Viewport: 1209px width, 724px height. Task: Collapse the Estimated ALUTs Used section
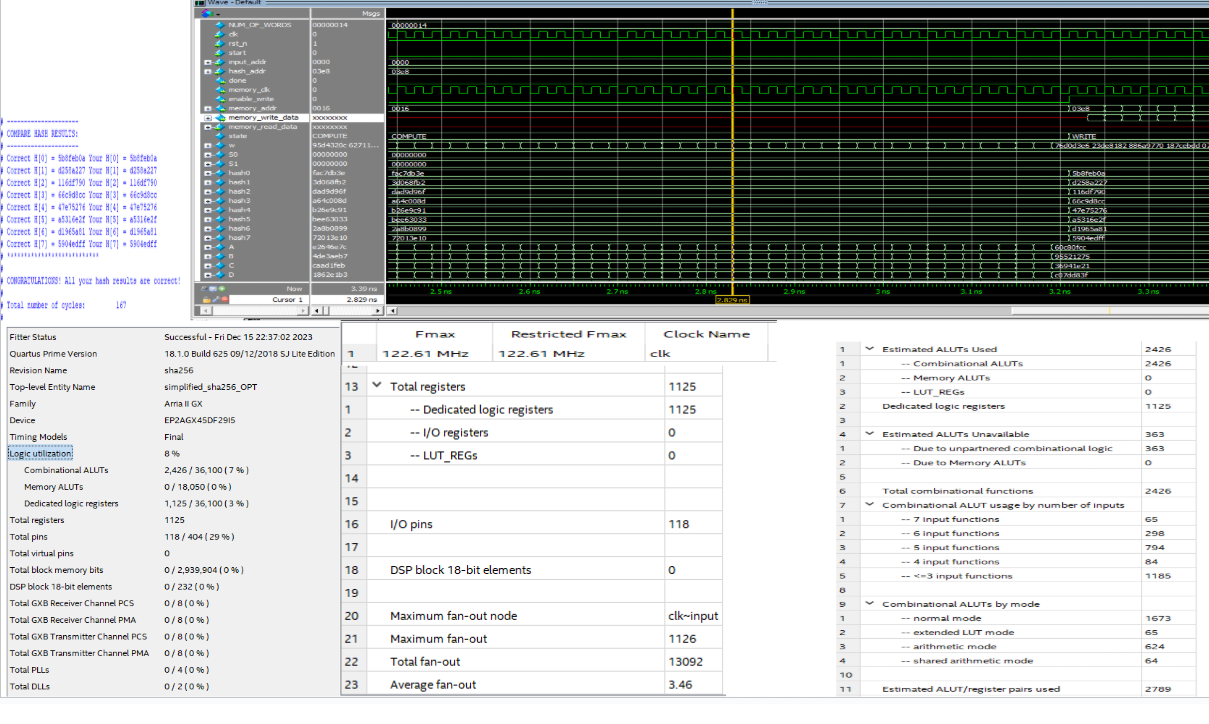point(871,349)
